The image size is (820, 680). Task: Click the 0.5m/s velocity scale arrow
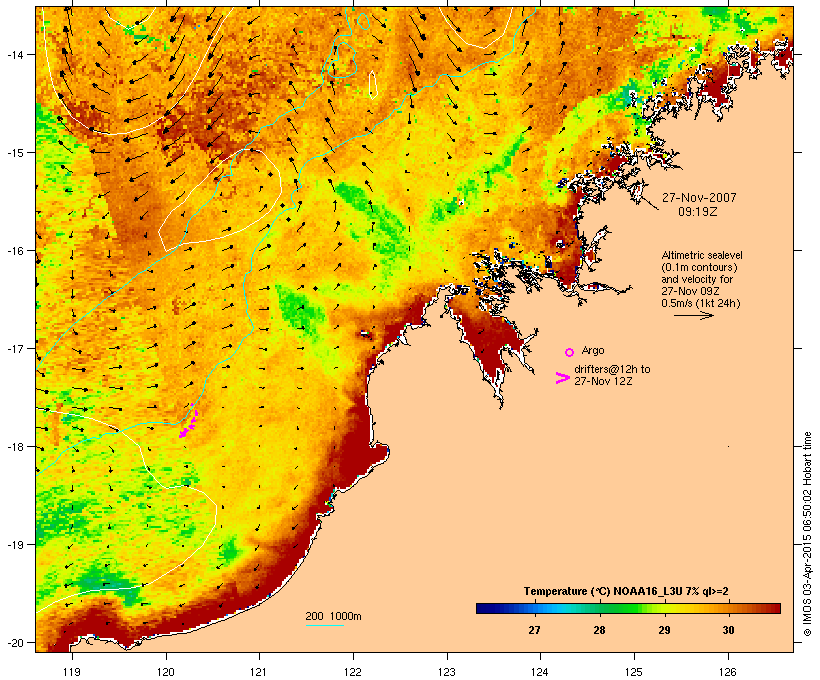693,315
